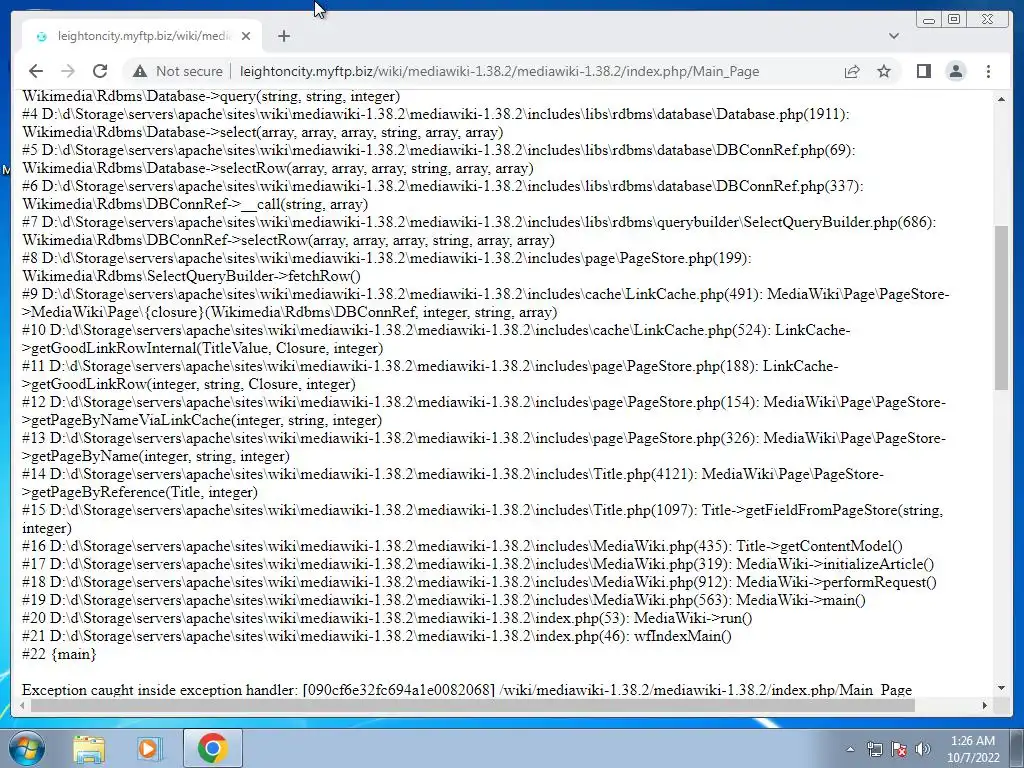Viewport: 1024px width, 768px height.
Task: Click the horizontal scrollbar thumb
Action: tap(473, 705)
